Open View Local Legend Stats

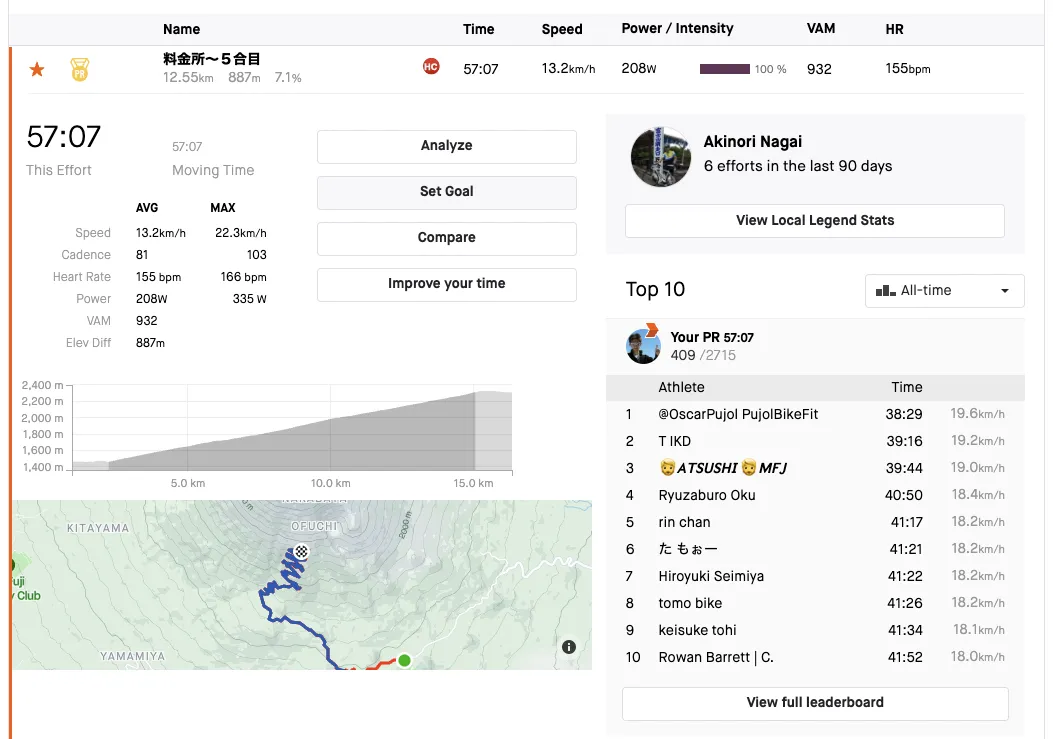814,221
